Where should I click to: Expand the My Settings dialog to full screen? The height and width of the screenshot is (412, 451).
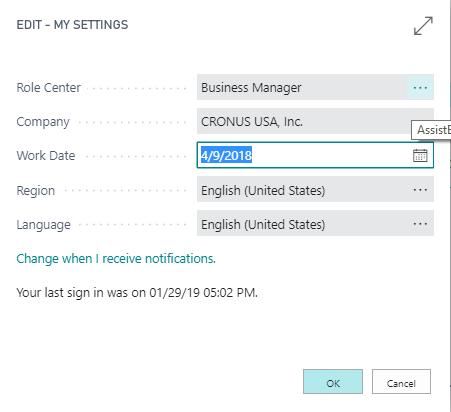[423, 26]
